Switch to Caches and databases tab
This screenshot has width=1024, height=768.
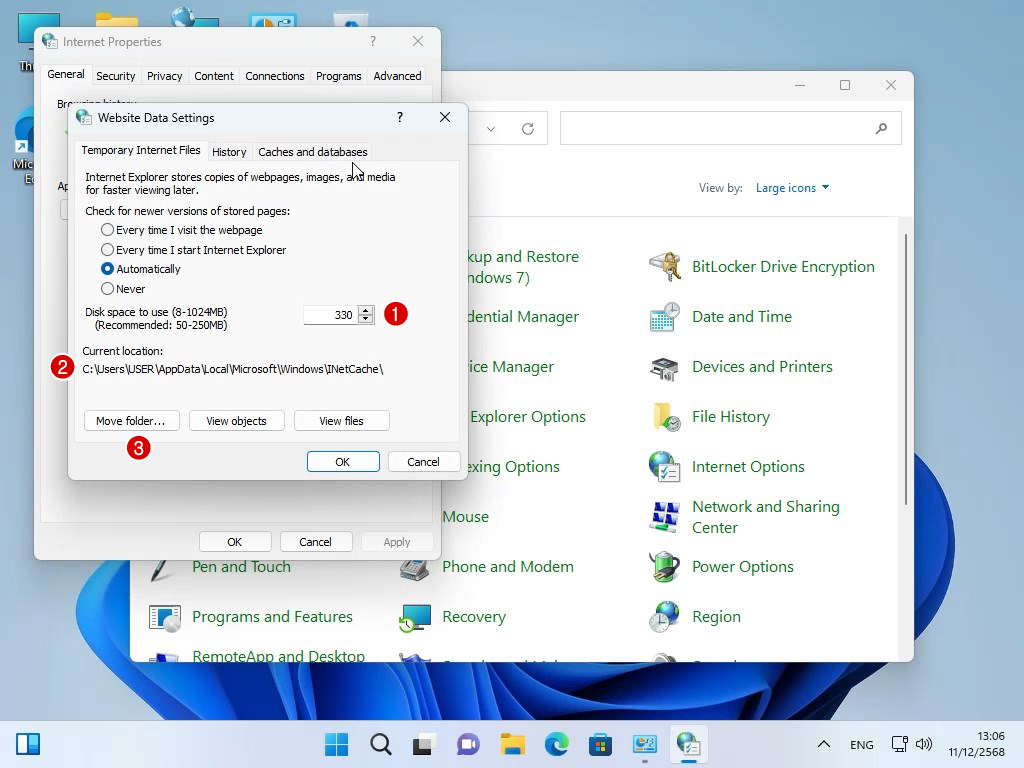coord(312,152)
